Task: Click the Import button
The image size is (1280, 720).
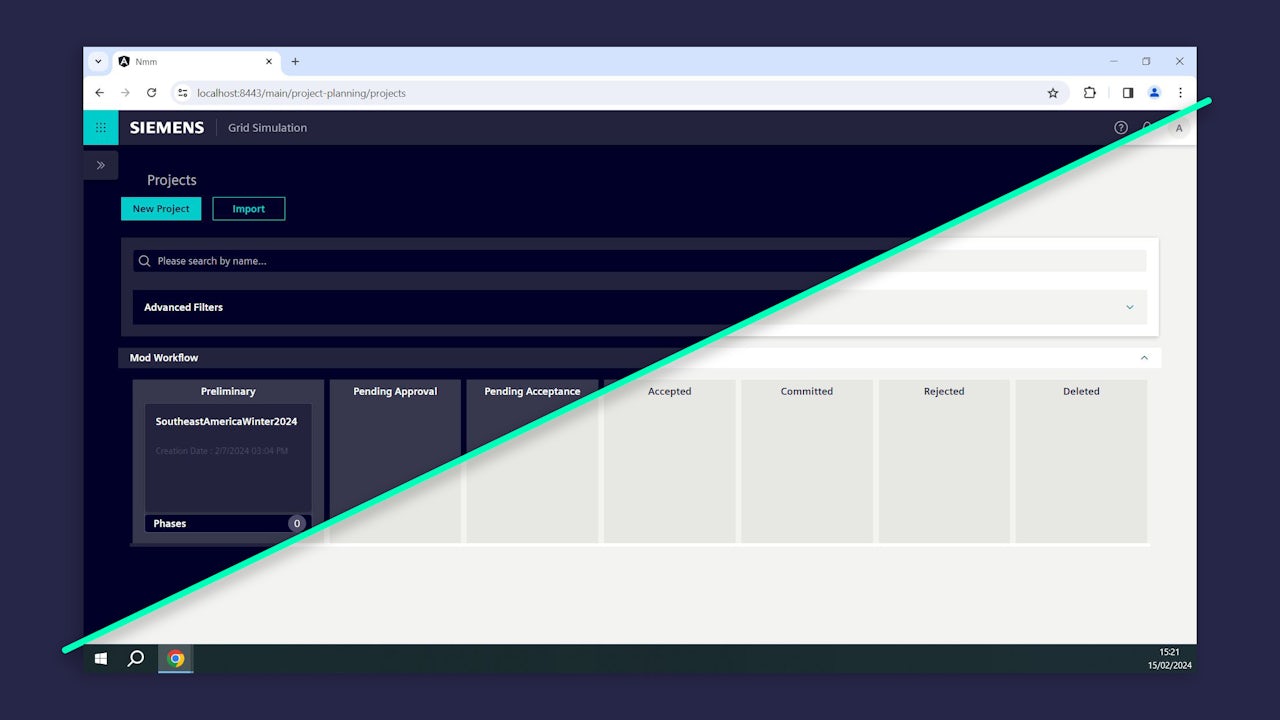Action: coord(248,208)
